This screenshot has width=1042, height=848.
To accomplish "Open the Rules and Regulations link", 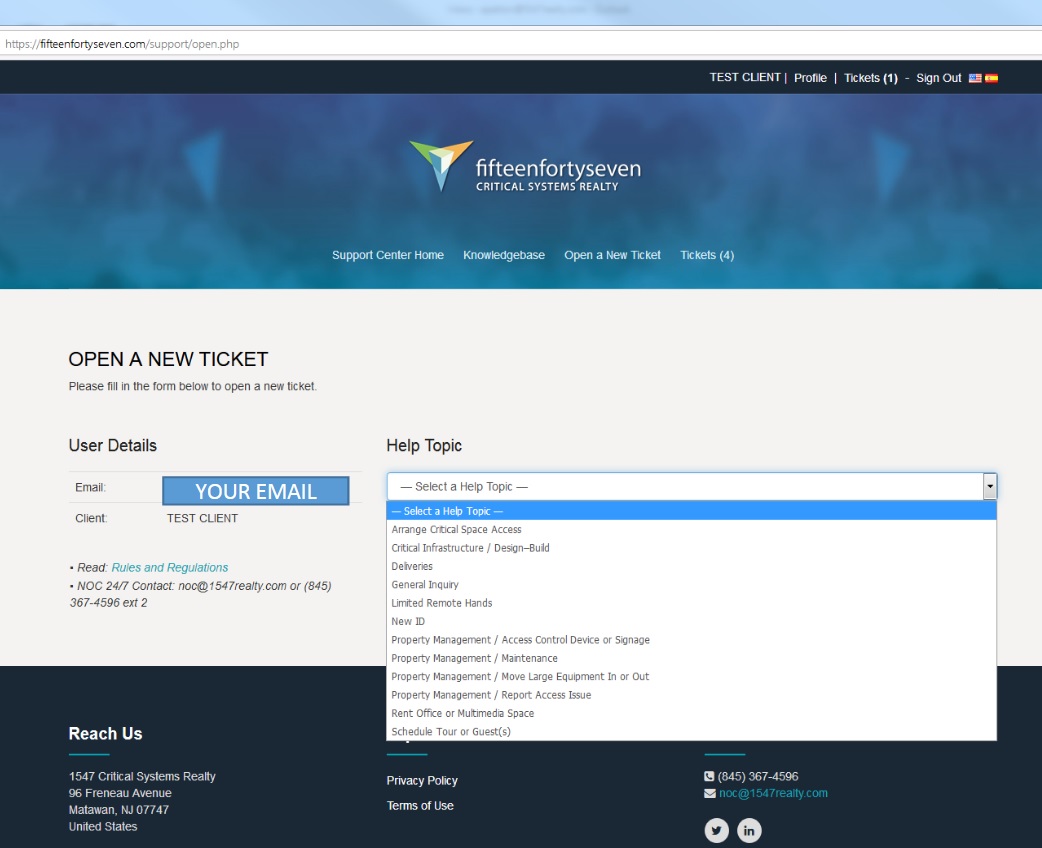I will 170,568.
